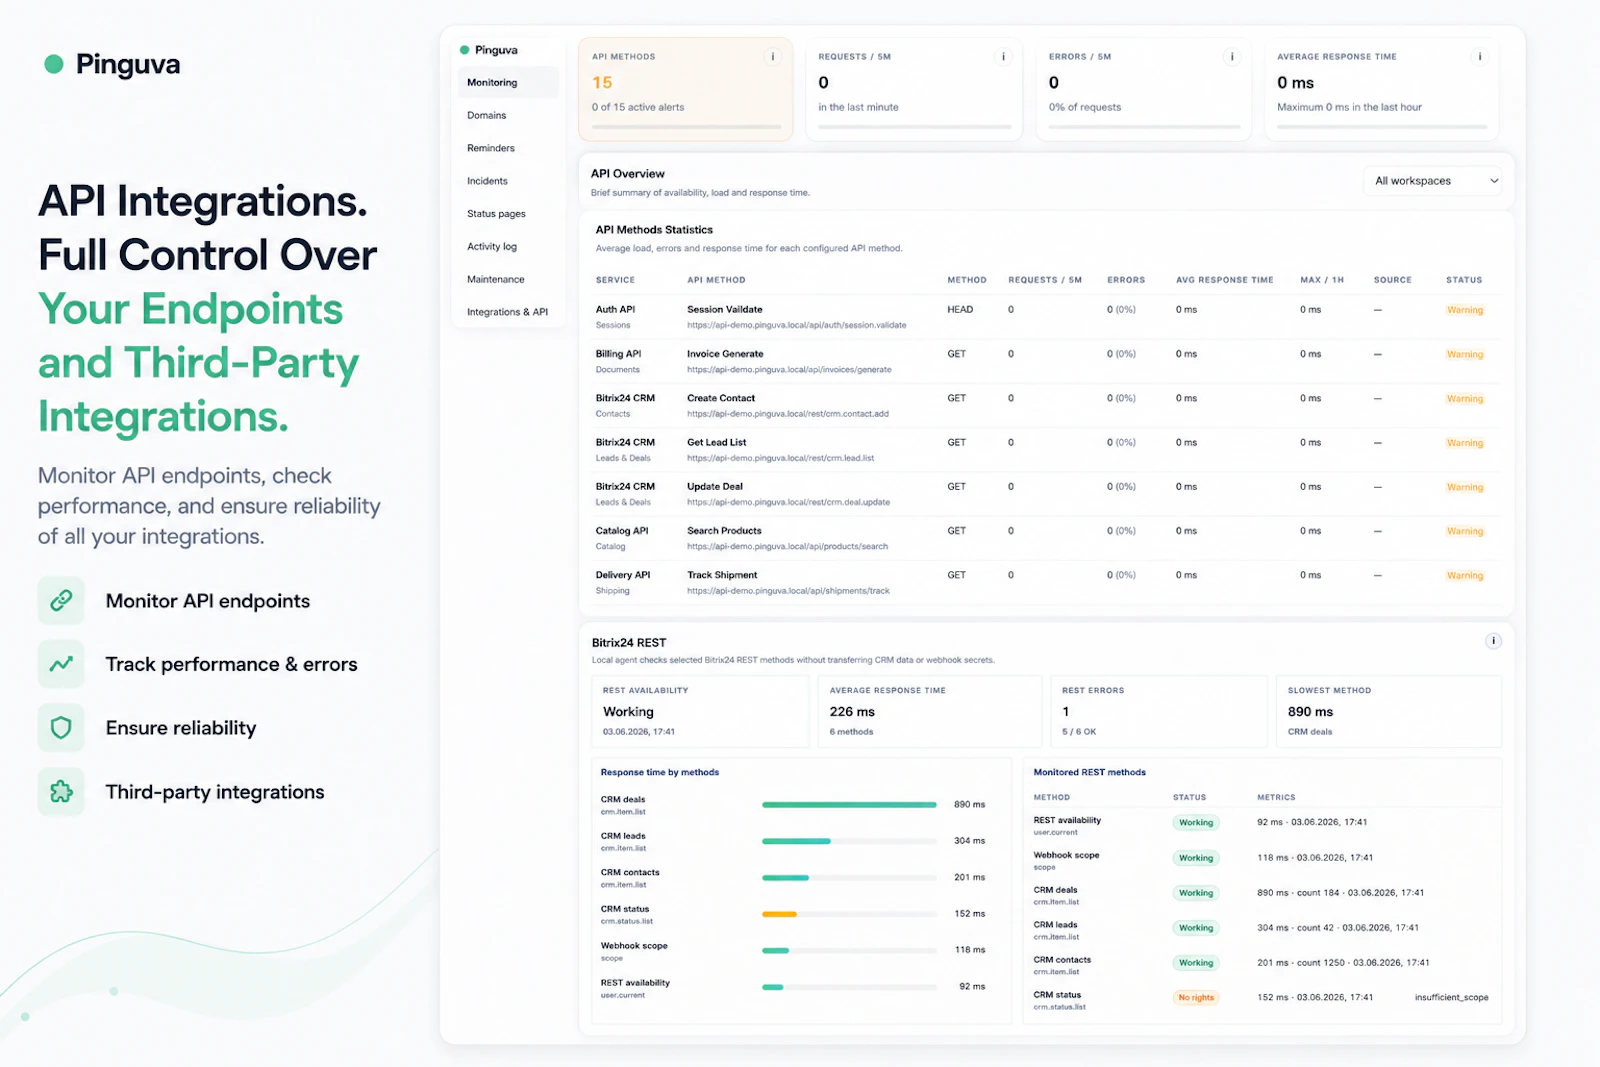This screenshot has height=1067, width=1600.
Task: Click the CRM deals 890 ms response bar
Action: click(x=849, y=805)
